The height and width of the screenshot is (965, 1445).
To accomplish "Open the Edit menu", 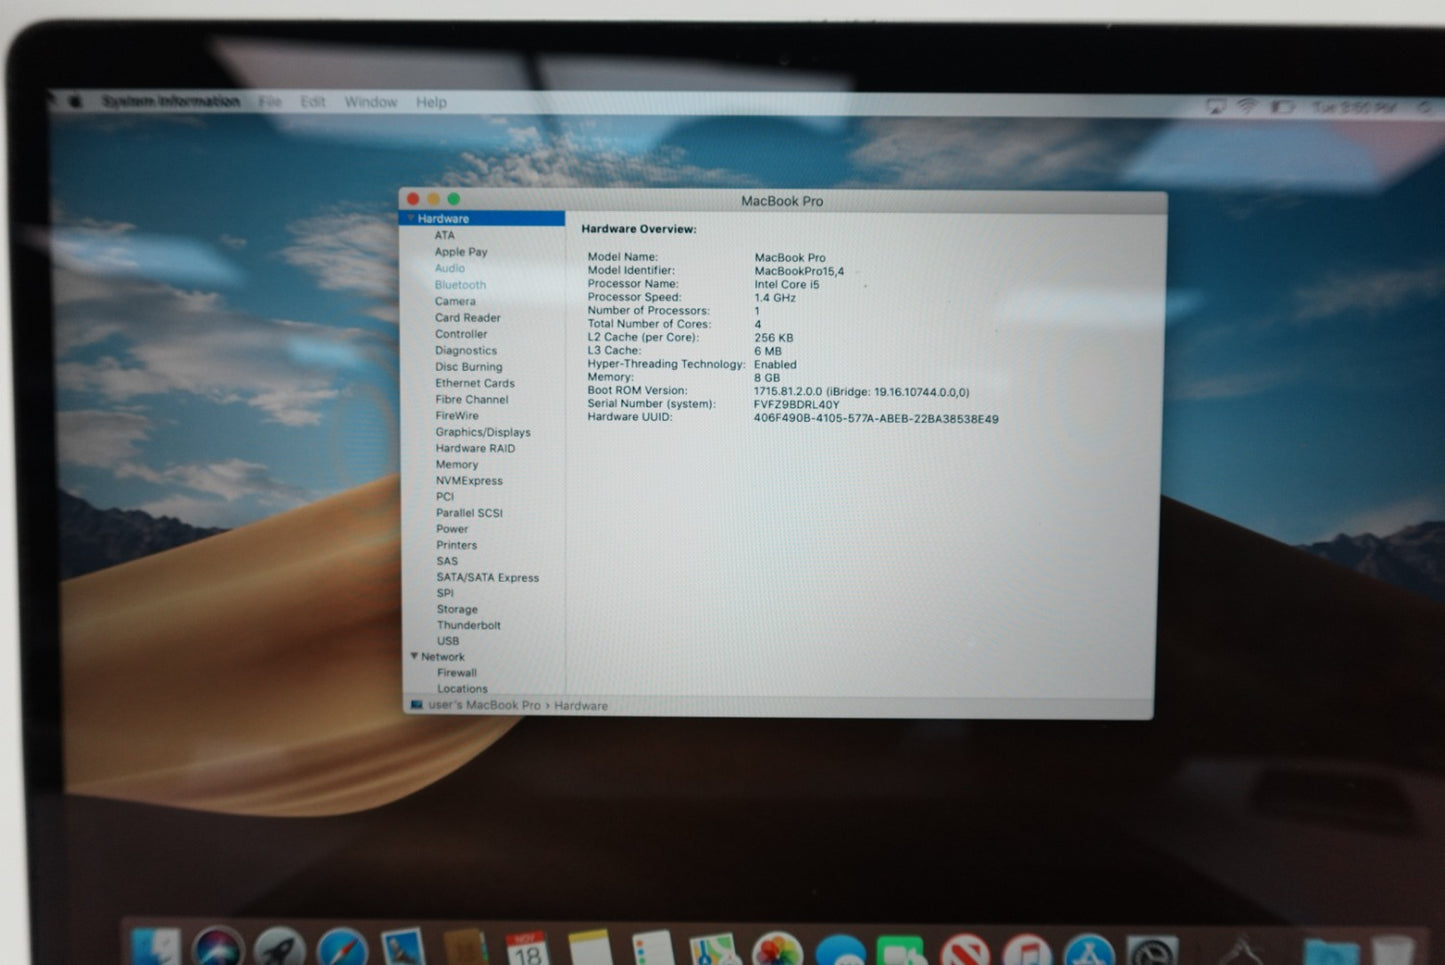I will (x=313, y=102).
